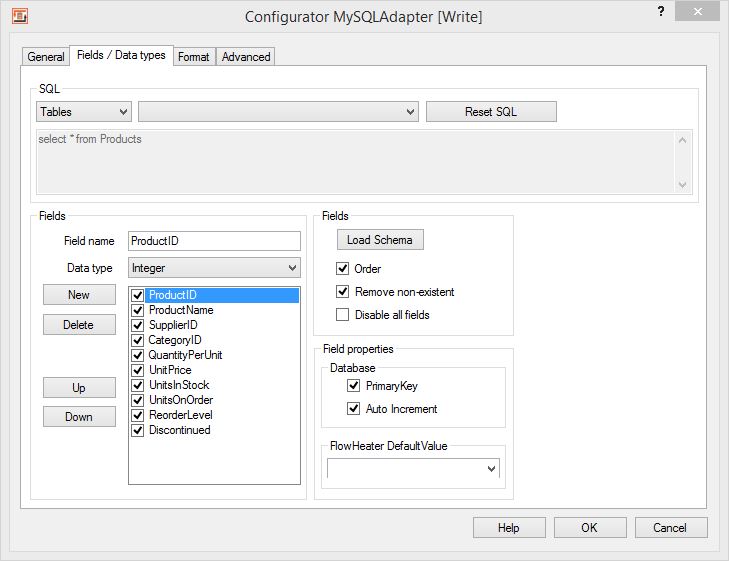Viewport: 729px width, 561px height.
Task: Close the Configurator MySQLAdapter window
Action: click(697, 11)
